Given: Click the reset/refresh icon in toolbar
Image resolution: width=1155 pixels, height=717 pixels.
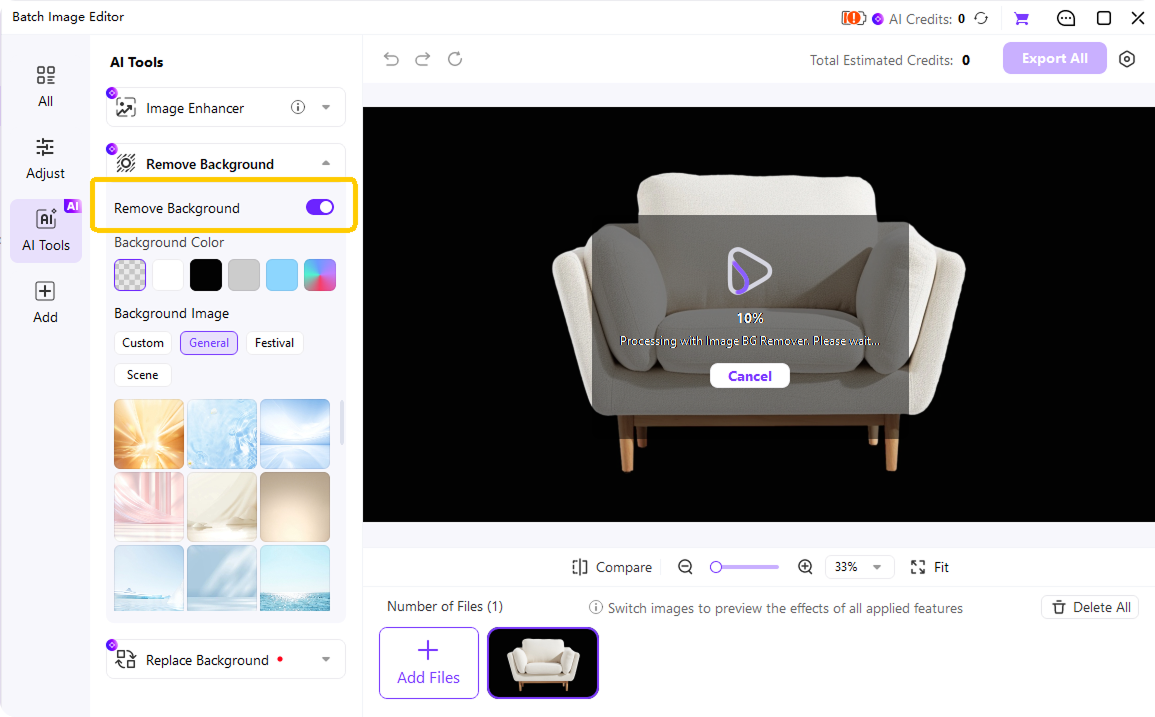Looking at the screenshot, I should click(x=455, y=59).
